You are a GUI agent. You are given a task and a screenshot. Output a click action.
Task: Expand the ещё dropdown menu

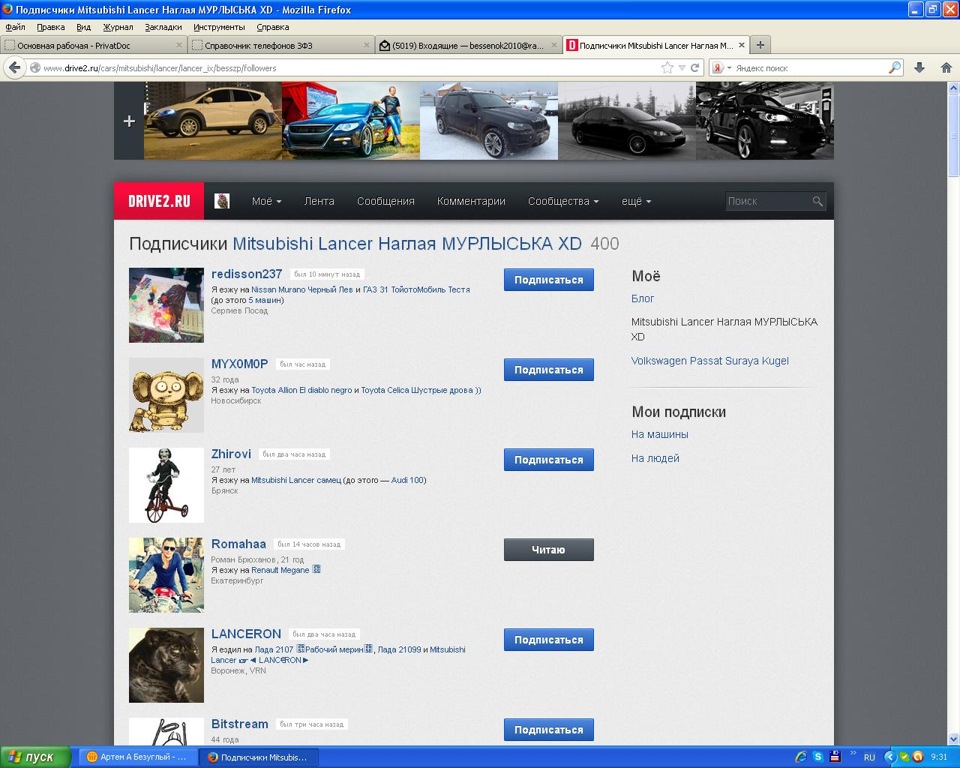636,201
